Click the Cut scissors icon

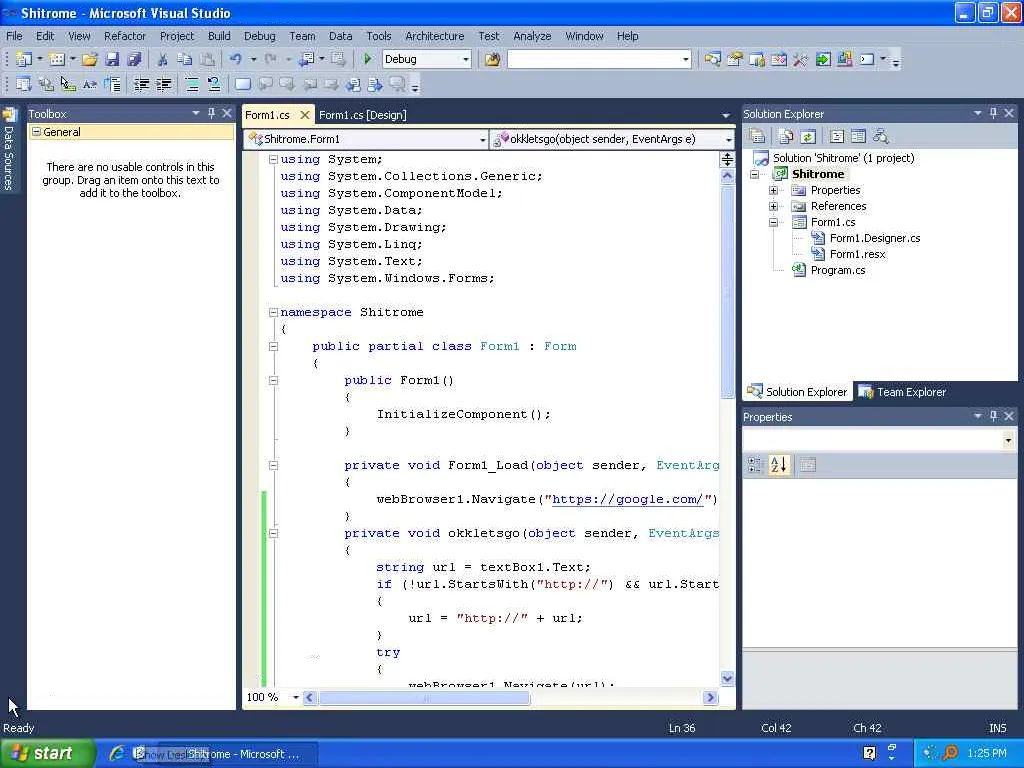pos(162,60)
